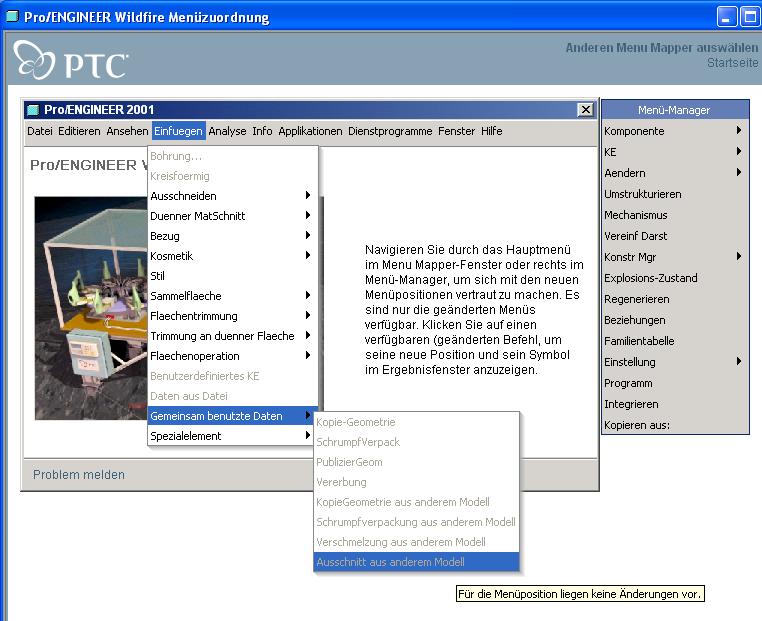This screenshot has height=621, width=762.
Task: Expand Einstellung in Menü-Manager
Action: click(x=675, y=362)
